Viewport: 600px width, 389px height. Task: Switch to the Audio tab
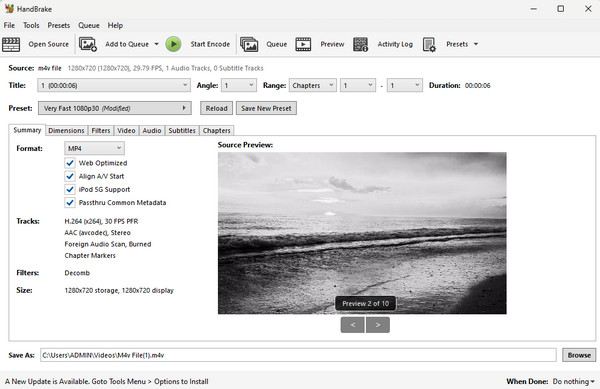click(152, 130)
